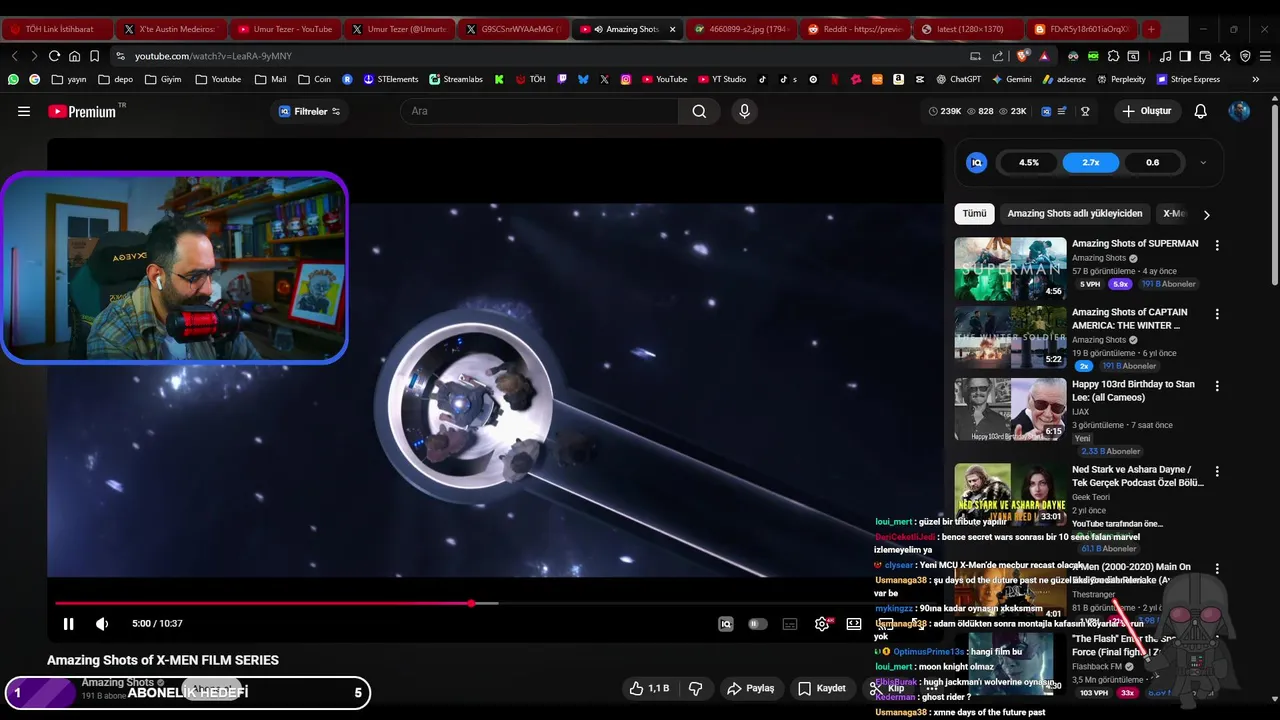Select the 'Amazing Shots adlı yükleyiciden' chip
Screen dimensions: 1280x720
pos(1075,214)
